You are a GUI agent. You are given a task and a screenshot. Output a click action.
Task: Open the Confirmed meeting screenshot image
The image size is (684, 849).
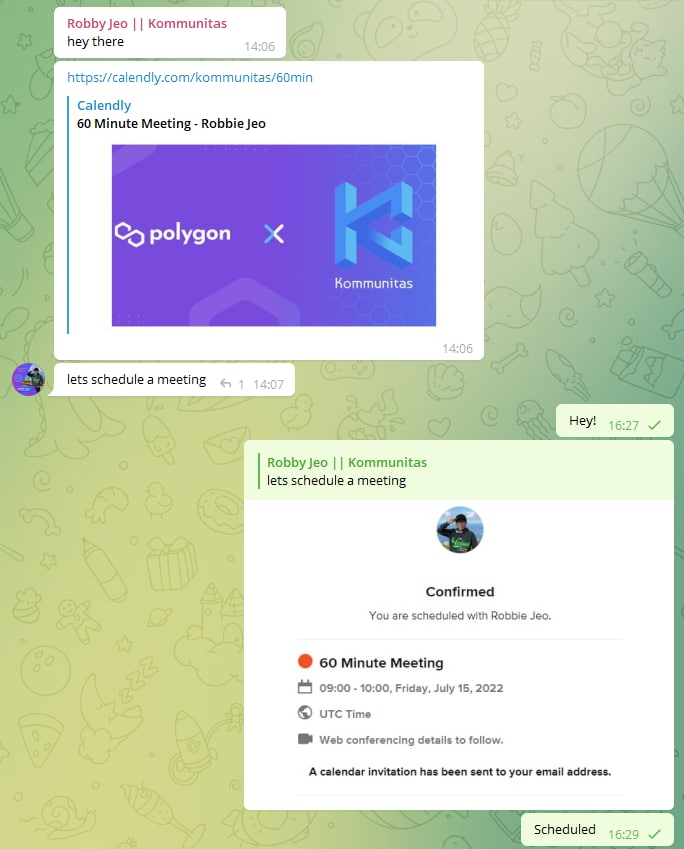tap(459, 654)
